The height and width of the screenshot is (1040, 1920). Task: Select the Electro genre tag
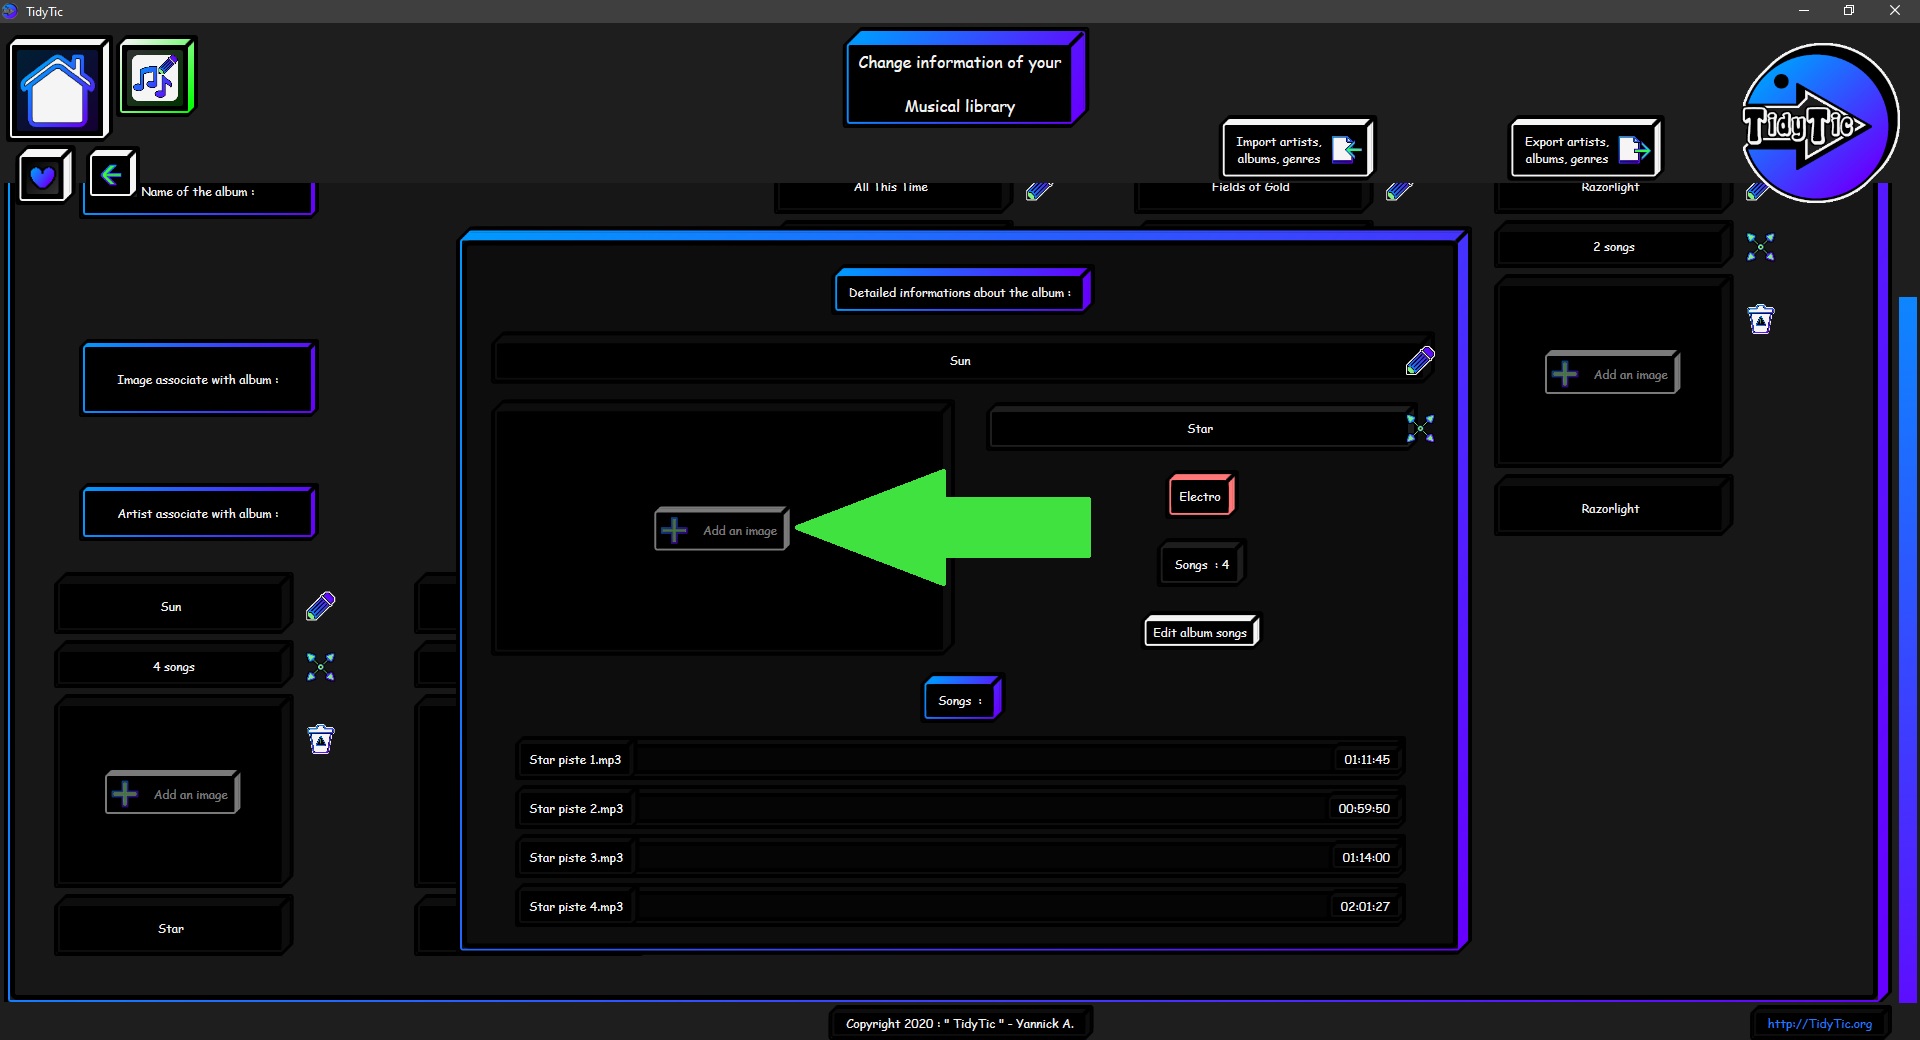tap(1200, 497)
